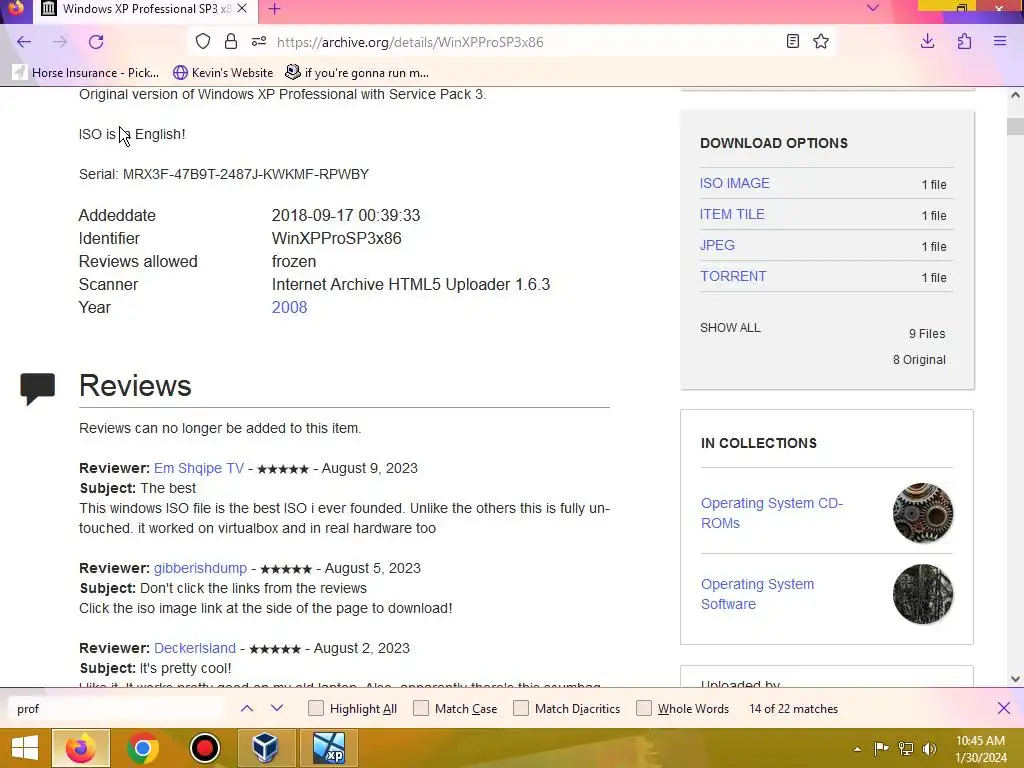Click the 8 Original files text

click(x=919, y=360)
